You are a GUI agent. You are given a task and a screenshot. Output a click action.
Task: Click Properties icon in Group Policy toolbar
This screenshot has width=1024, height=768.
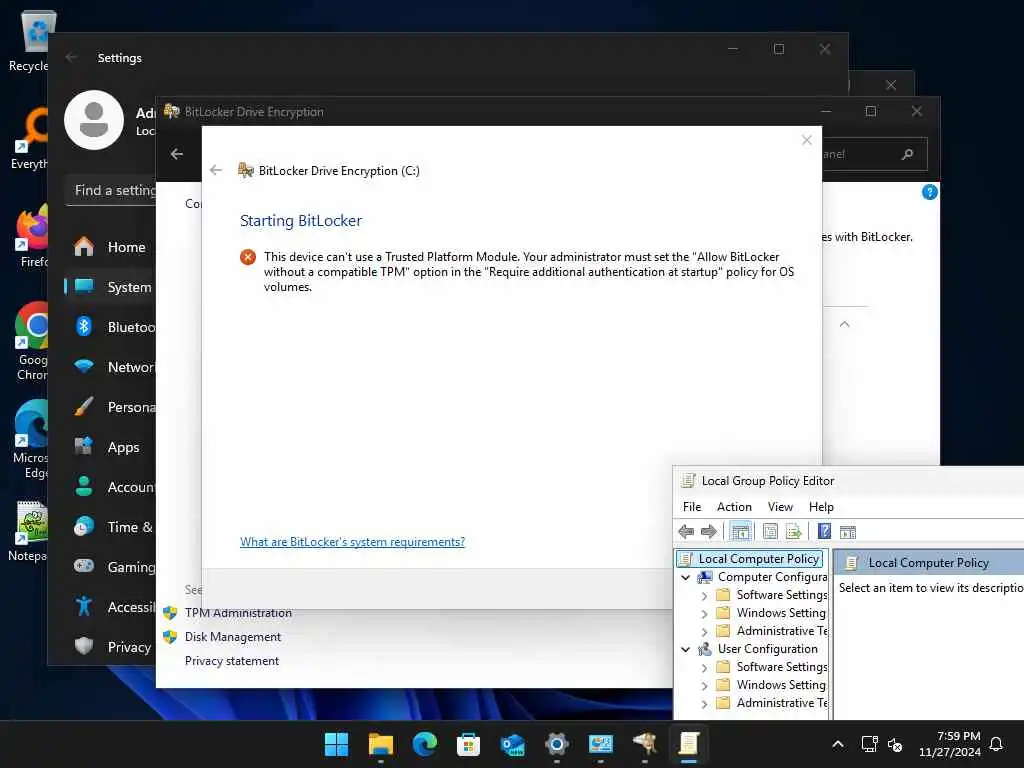pyautogui.click(x=770, y=532)
